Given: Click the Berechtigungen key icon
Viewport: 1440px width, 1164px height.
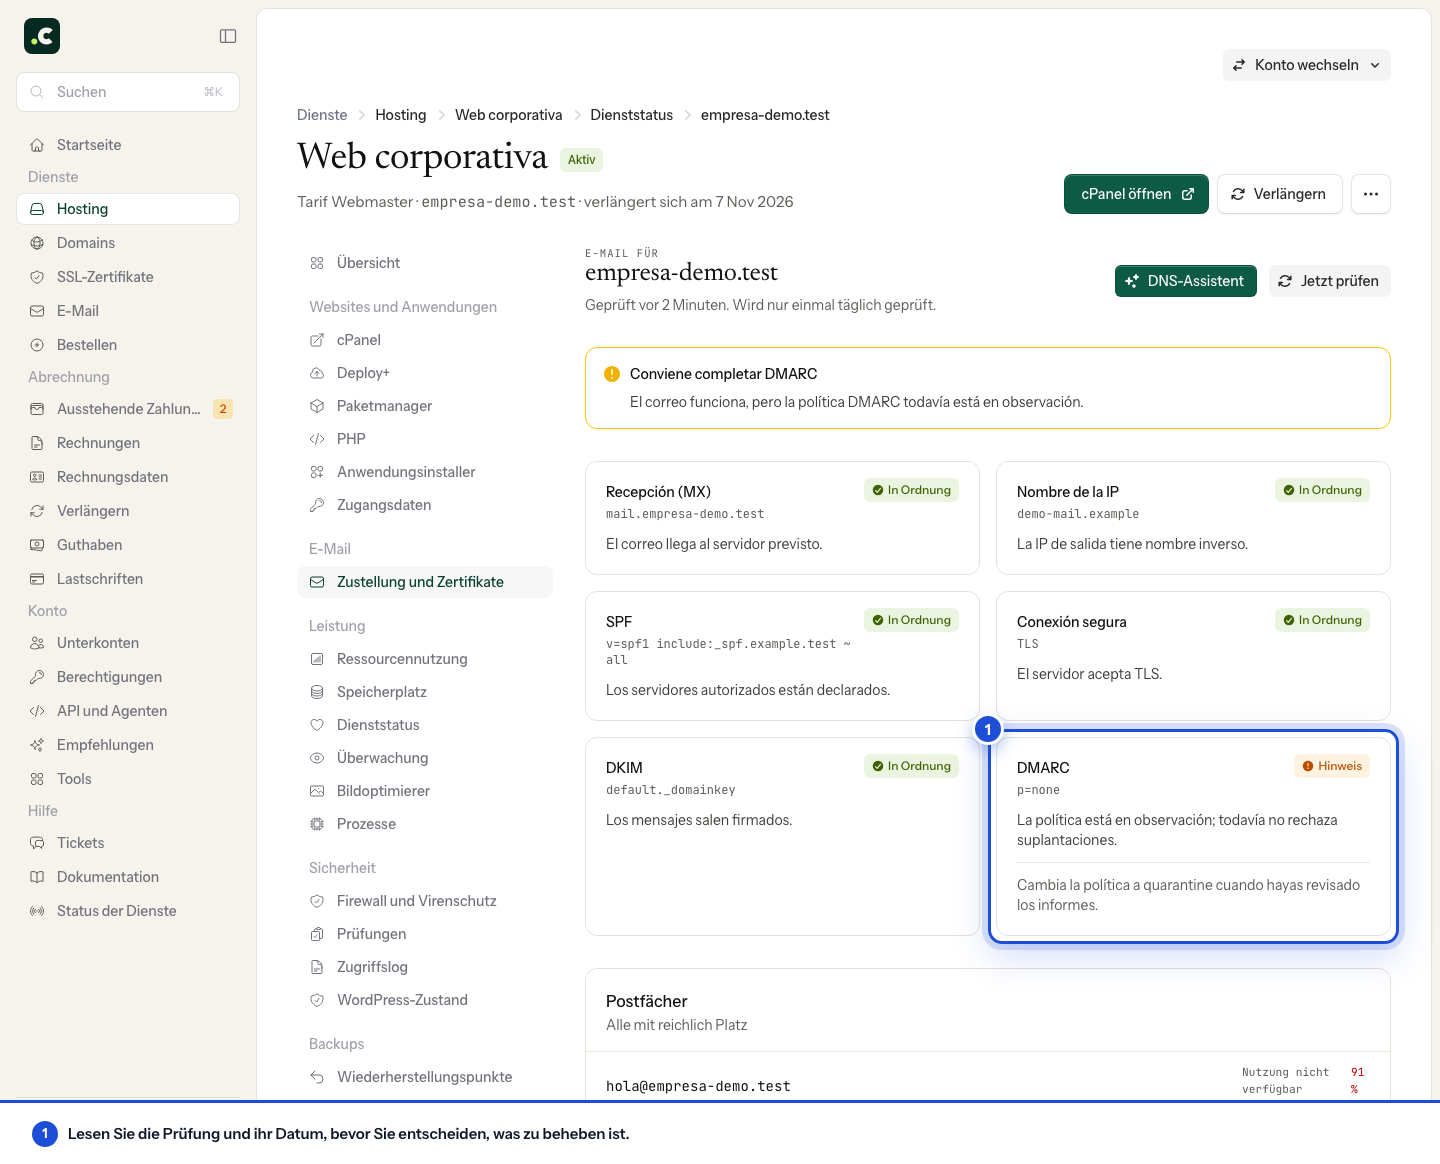Looking at the screenshot, I should (37, 677).
